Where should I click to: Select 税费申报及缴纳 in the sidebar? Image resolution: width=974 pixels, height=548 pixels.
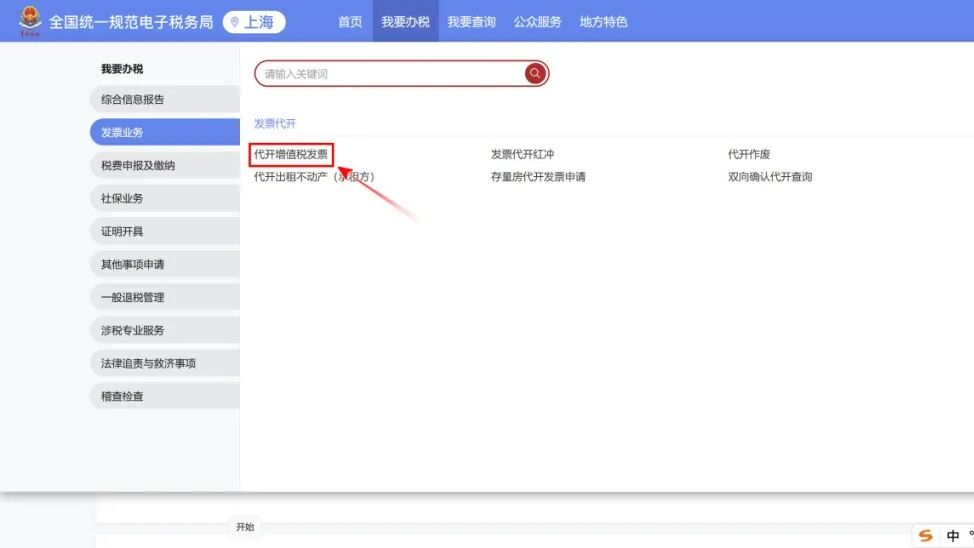[x=165, y=165]
